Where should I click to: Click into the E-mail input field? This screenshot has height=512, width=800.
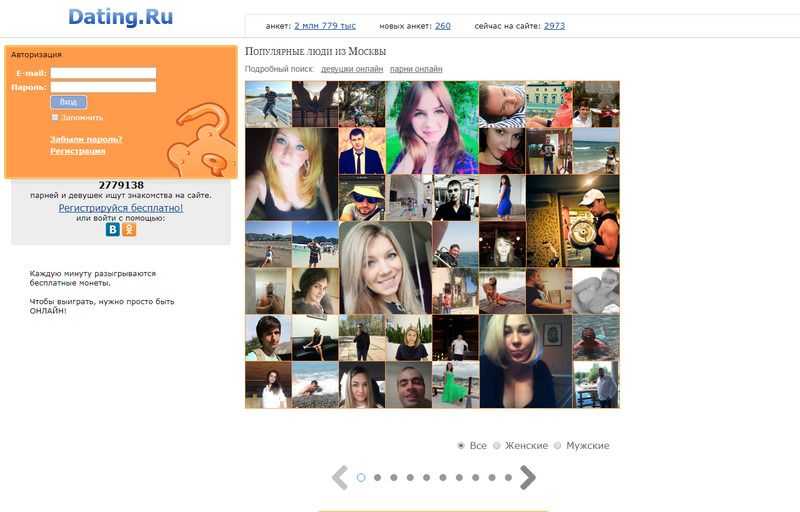point(104,73)
